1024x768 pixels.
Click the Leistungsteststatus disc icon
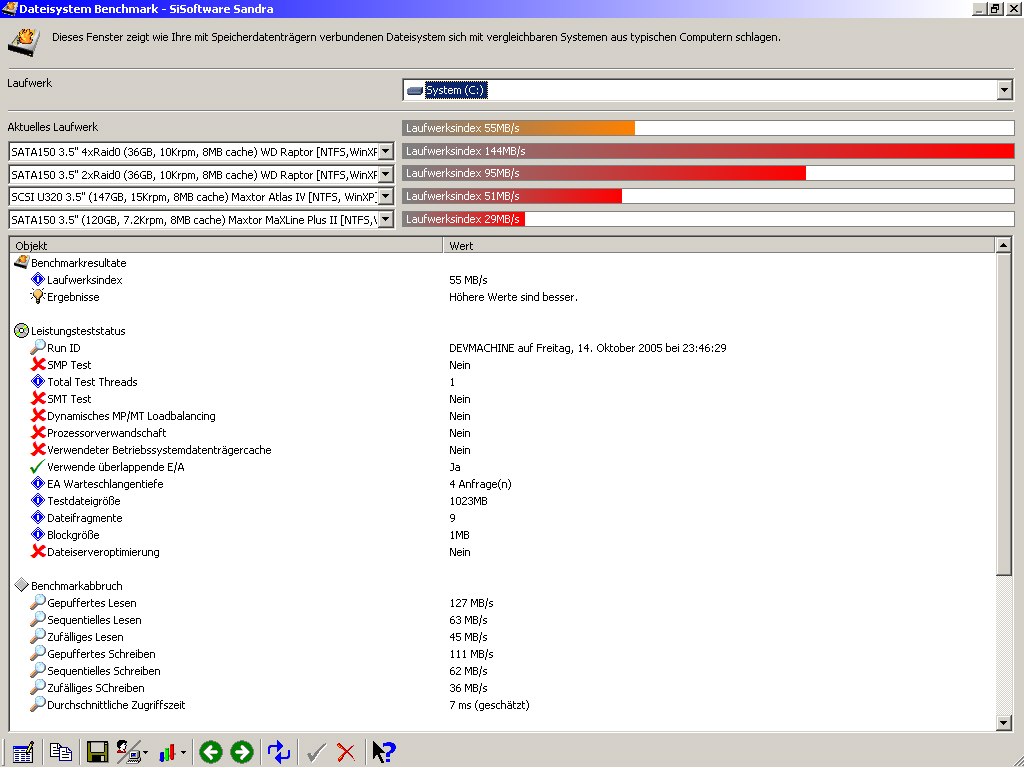tap(22, 330)
